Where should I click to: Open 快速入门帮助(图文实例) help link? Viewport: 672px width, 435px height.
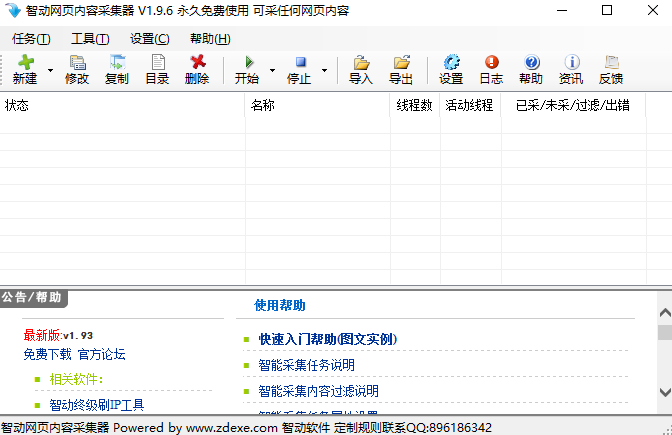coord(328,339)
